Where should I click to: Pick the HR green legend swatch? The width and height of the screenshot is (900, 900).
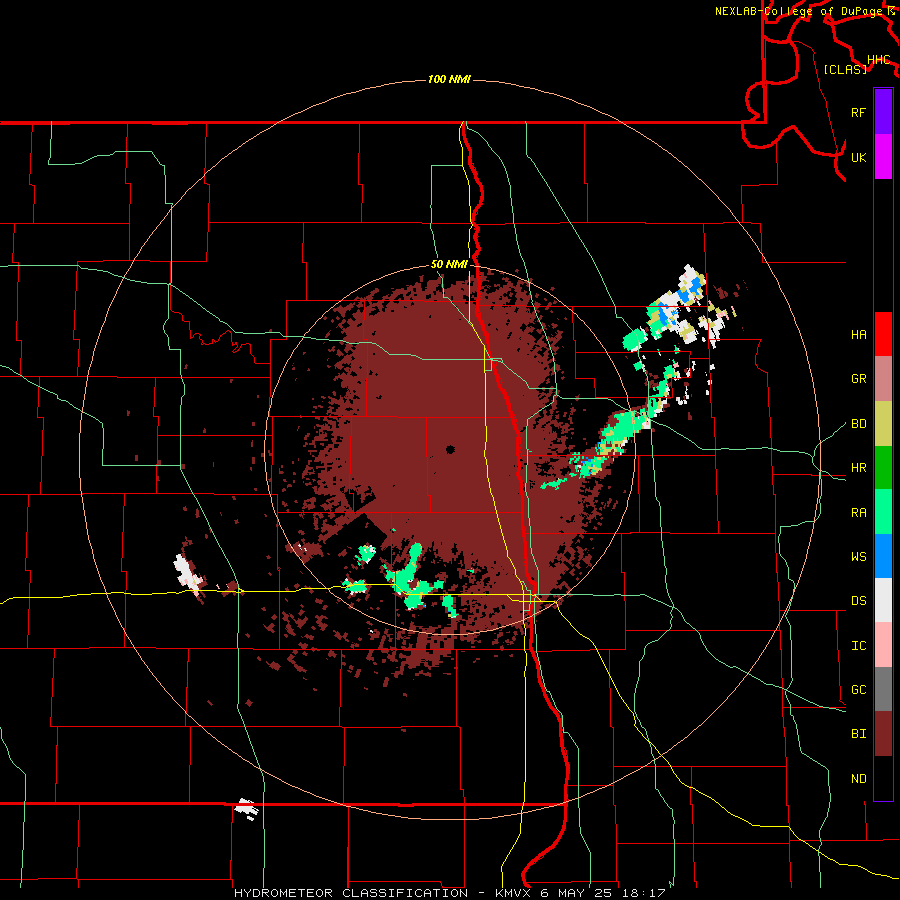[883, 468]
